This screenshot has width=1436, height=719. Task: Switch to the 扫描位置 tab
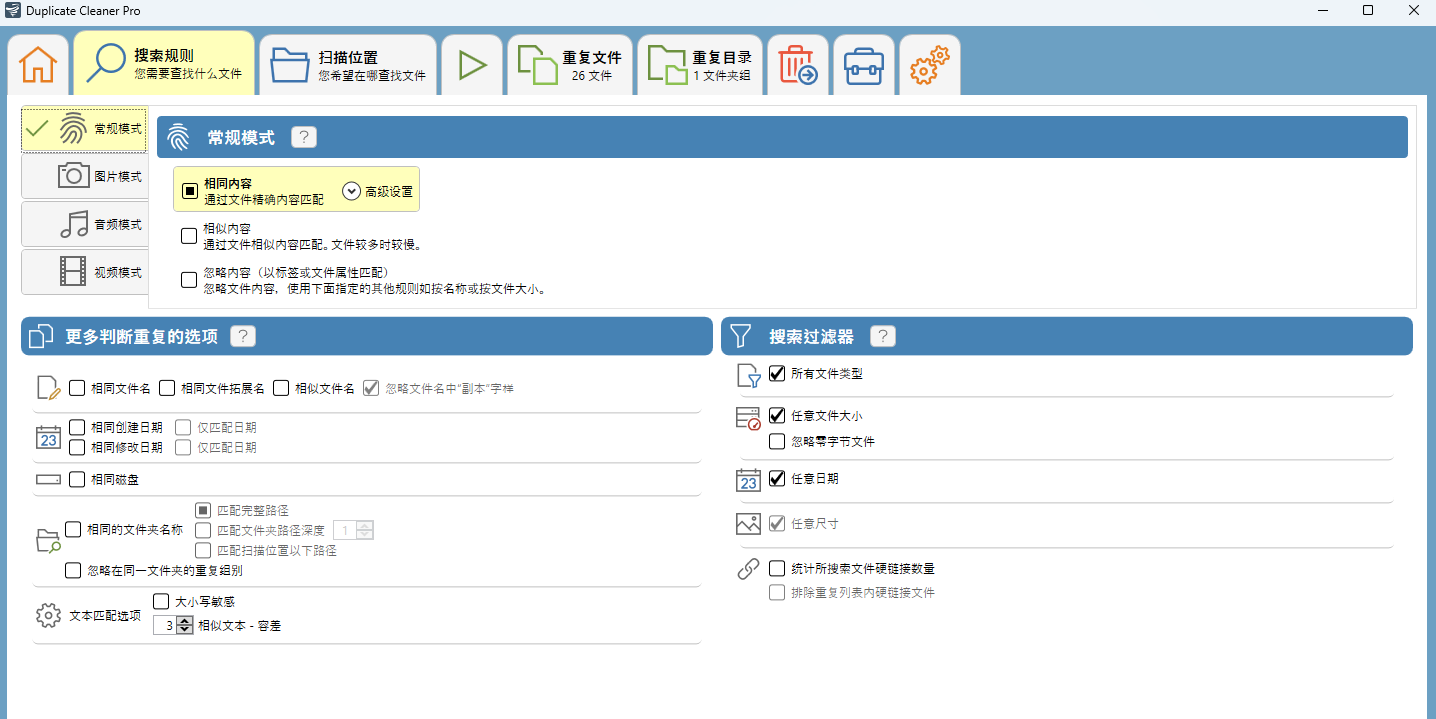tap(348, 63)
